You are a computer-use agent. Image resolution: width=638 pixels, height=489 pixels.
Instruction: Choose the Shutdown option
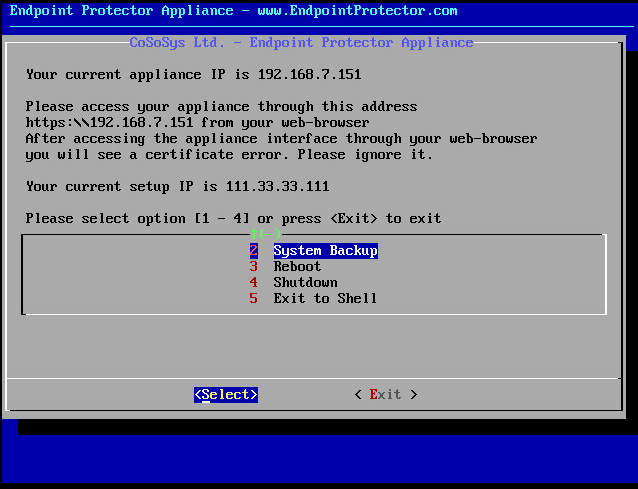305,282
